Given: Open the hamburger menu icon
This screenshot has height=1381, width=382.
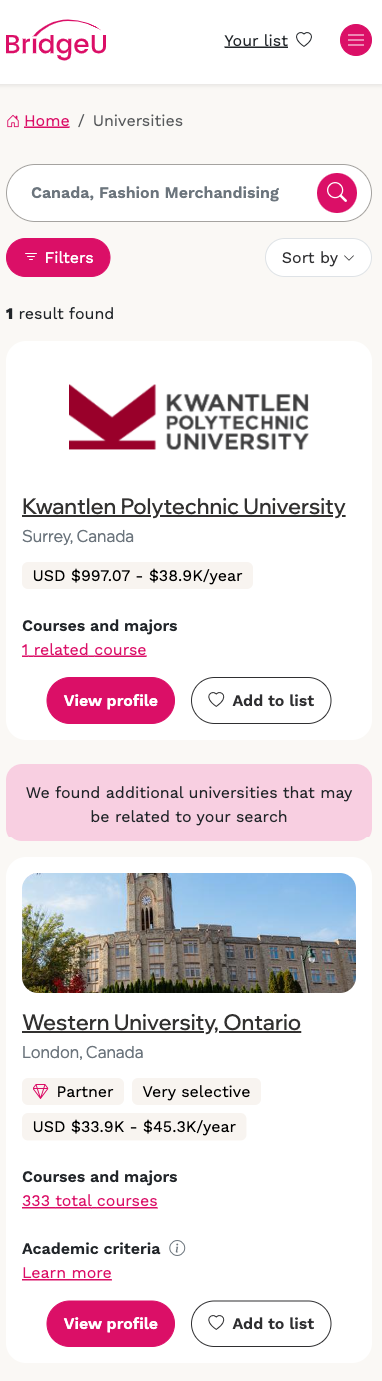Looking at the screenshot, I should point(356,40).
